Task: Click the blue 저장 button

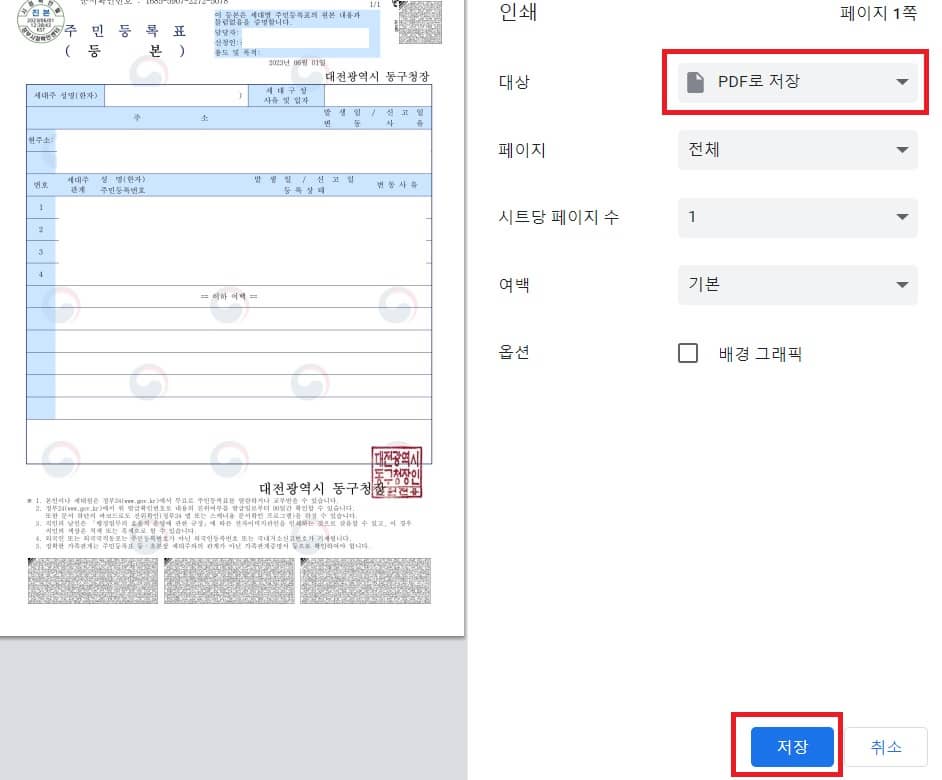Action: pyautogui.click(x=792, y=746)
